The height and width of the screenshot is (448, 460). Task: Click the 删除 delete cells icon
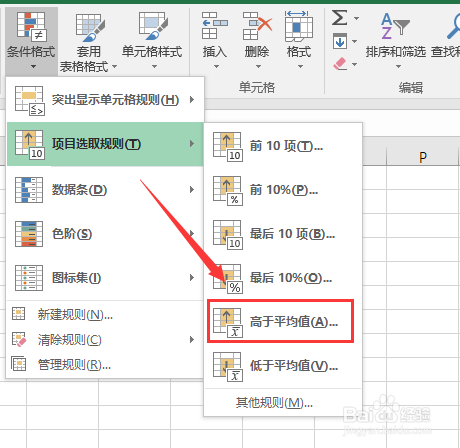click(257, 26)
